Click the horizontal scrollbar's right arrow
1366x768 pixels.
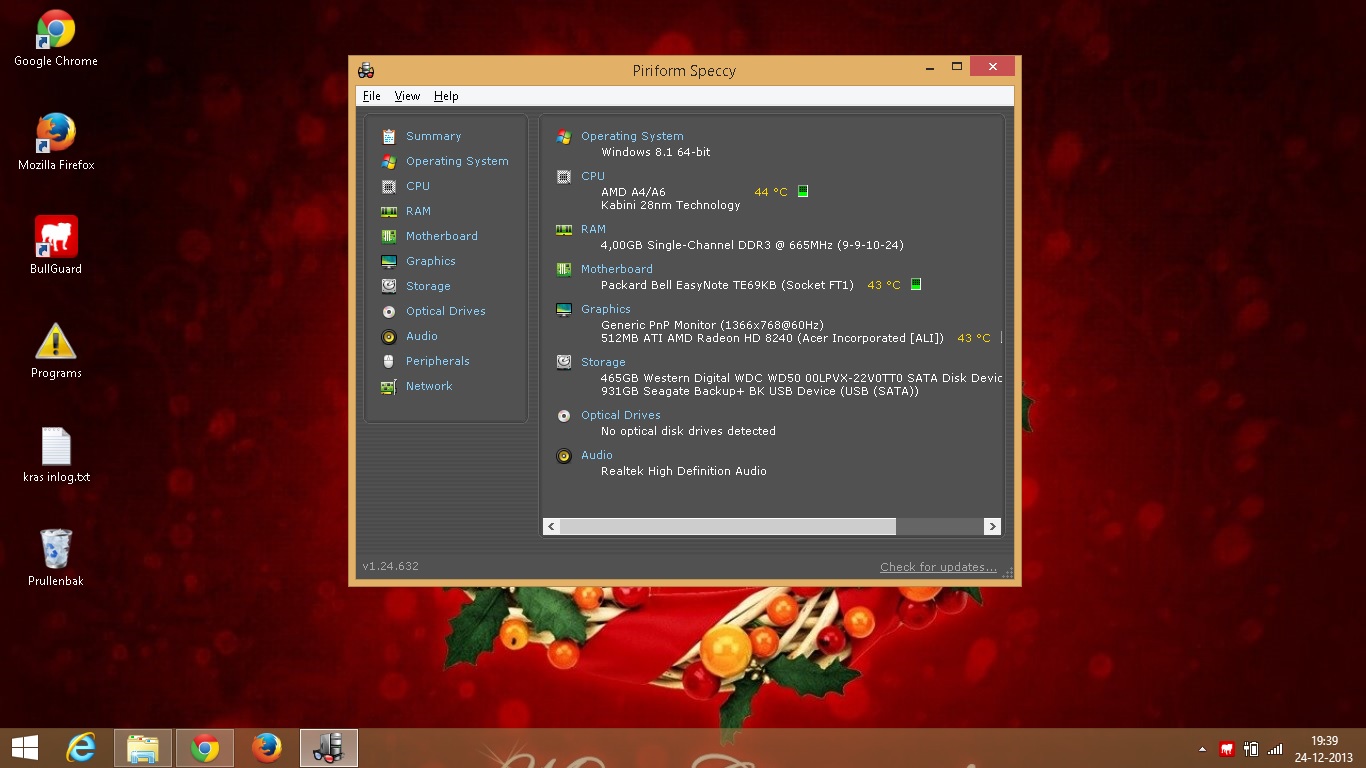coord(992,526)
